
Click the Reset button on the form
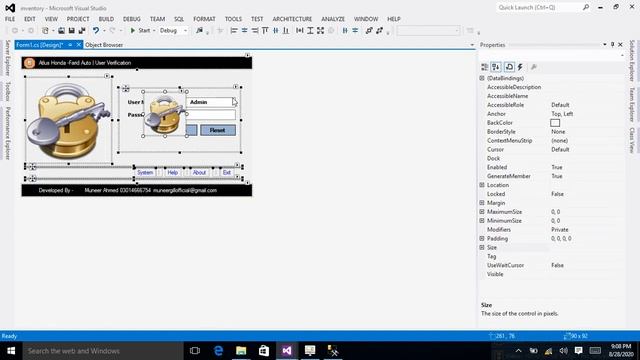coord(218,130)
